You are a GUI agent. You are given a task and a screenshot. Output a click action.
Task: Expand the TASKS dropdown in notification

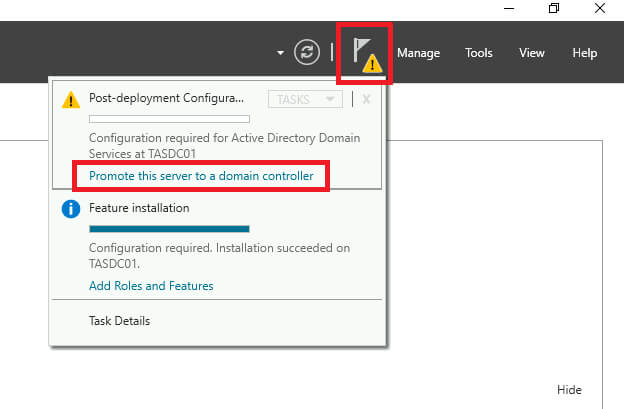pos(305,99)
